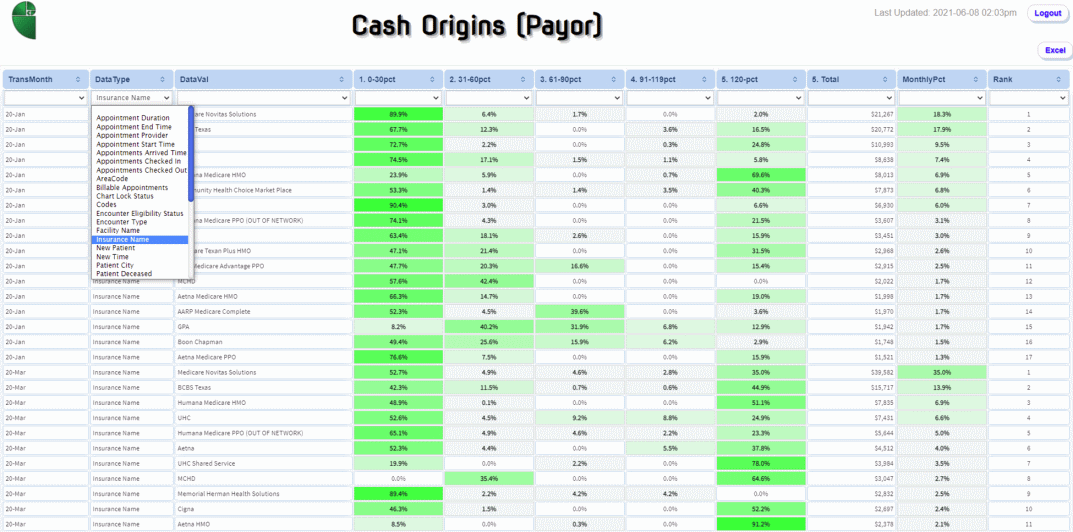The height and width of the screenshot is (532, 1073).
Task: Choose Appointments Checked In option
Action: 140,162
